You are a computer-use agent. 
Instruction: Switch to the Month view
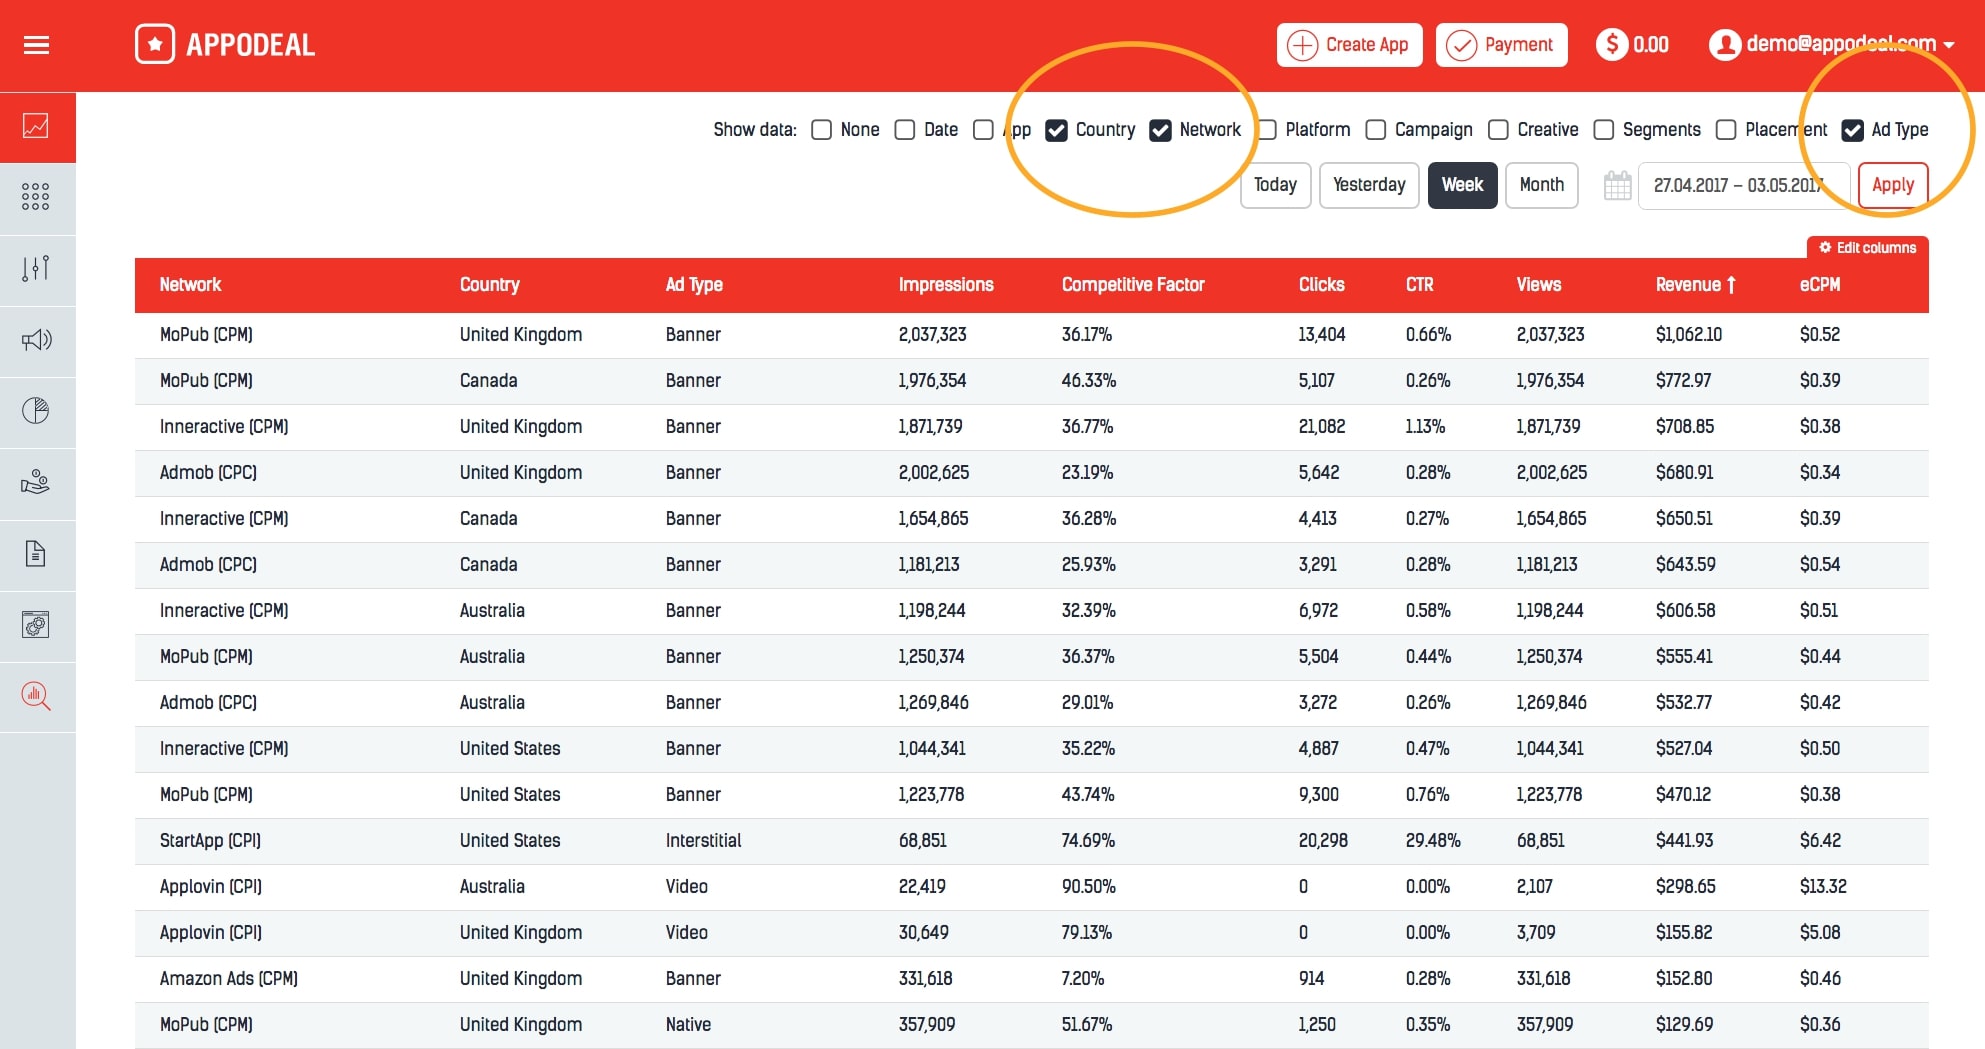pos(1541,185)
